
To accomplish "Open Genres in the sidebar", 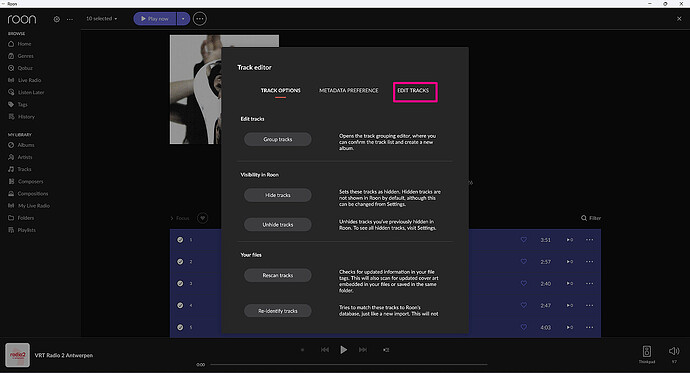I will click(x=21, y=56).
